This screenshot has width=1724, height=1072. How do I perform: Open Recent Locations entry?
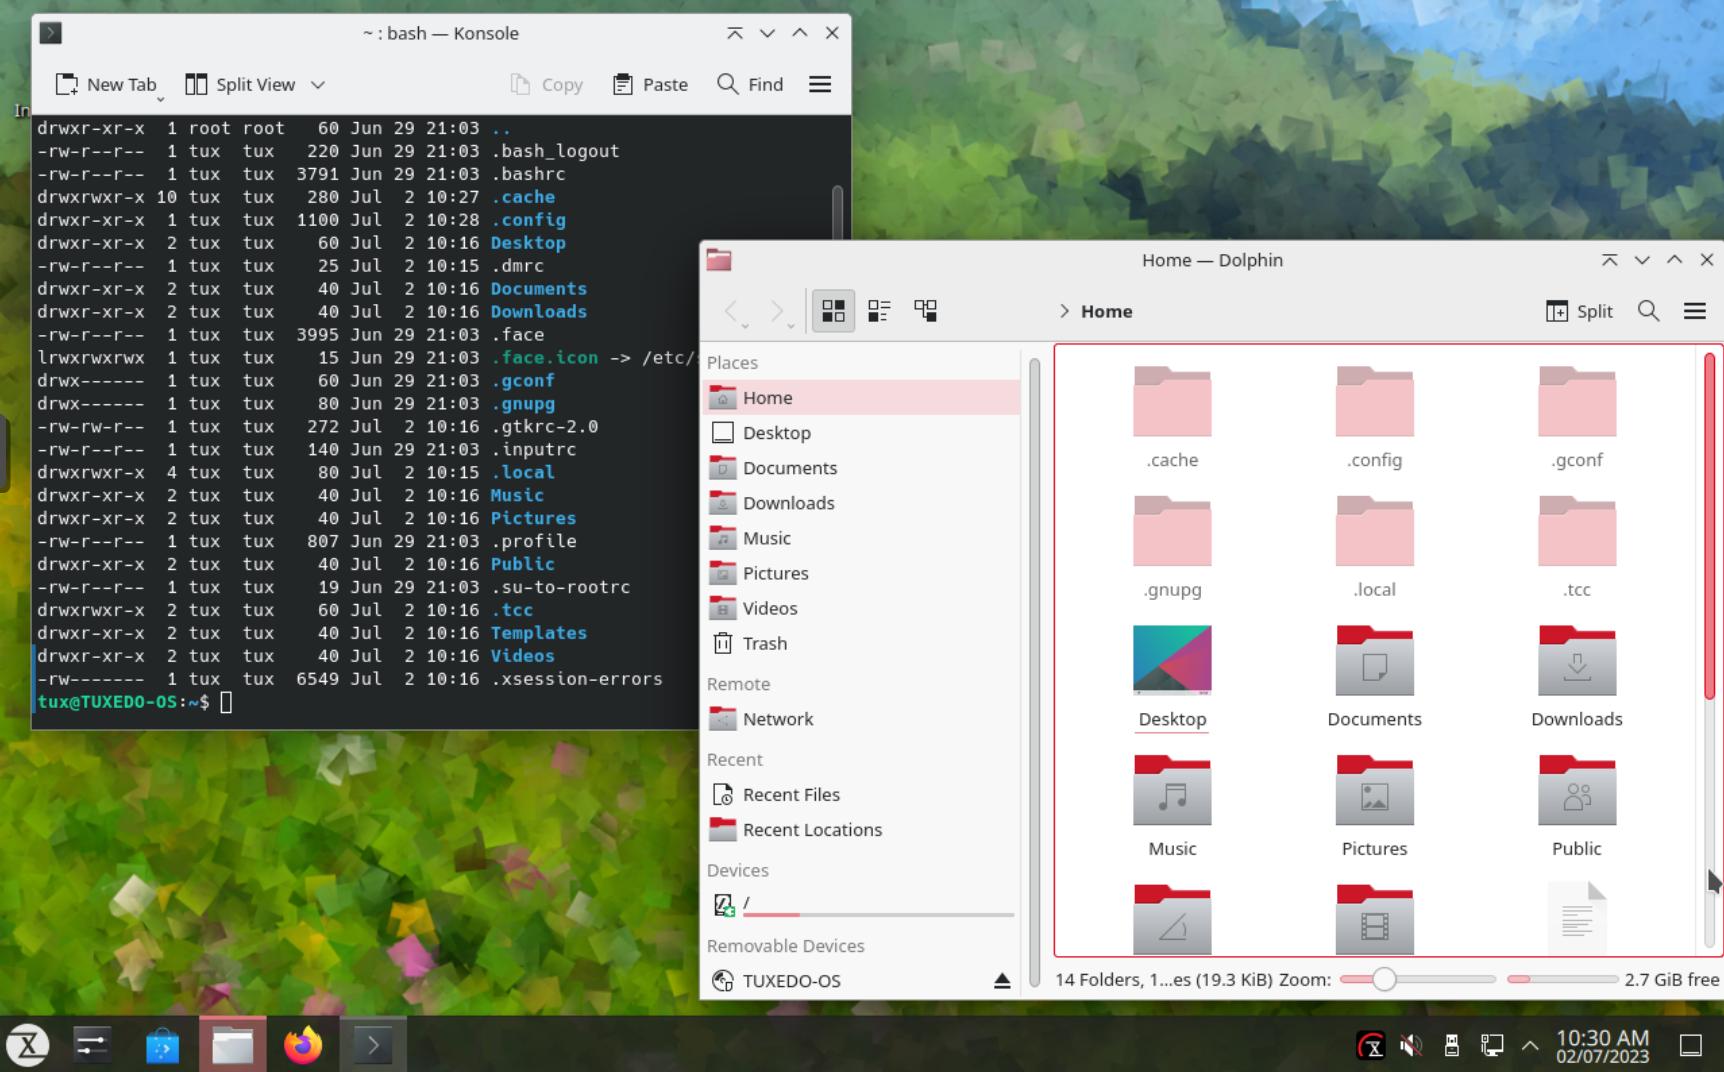click(x=862, y=829)
